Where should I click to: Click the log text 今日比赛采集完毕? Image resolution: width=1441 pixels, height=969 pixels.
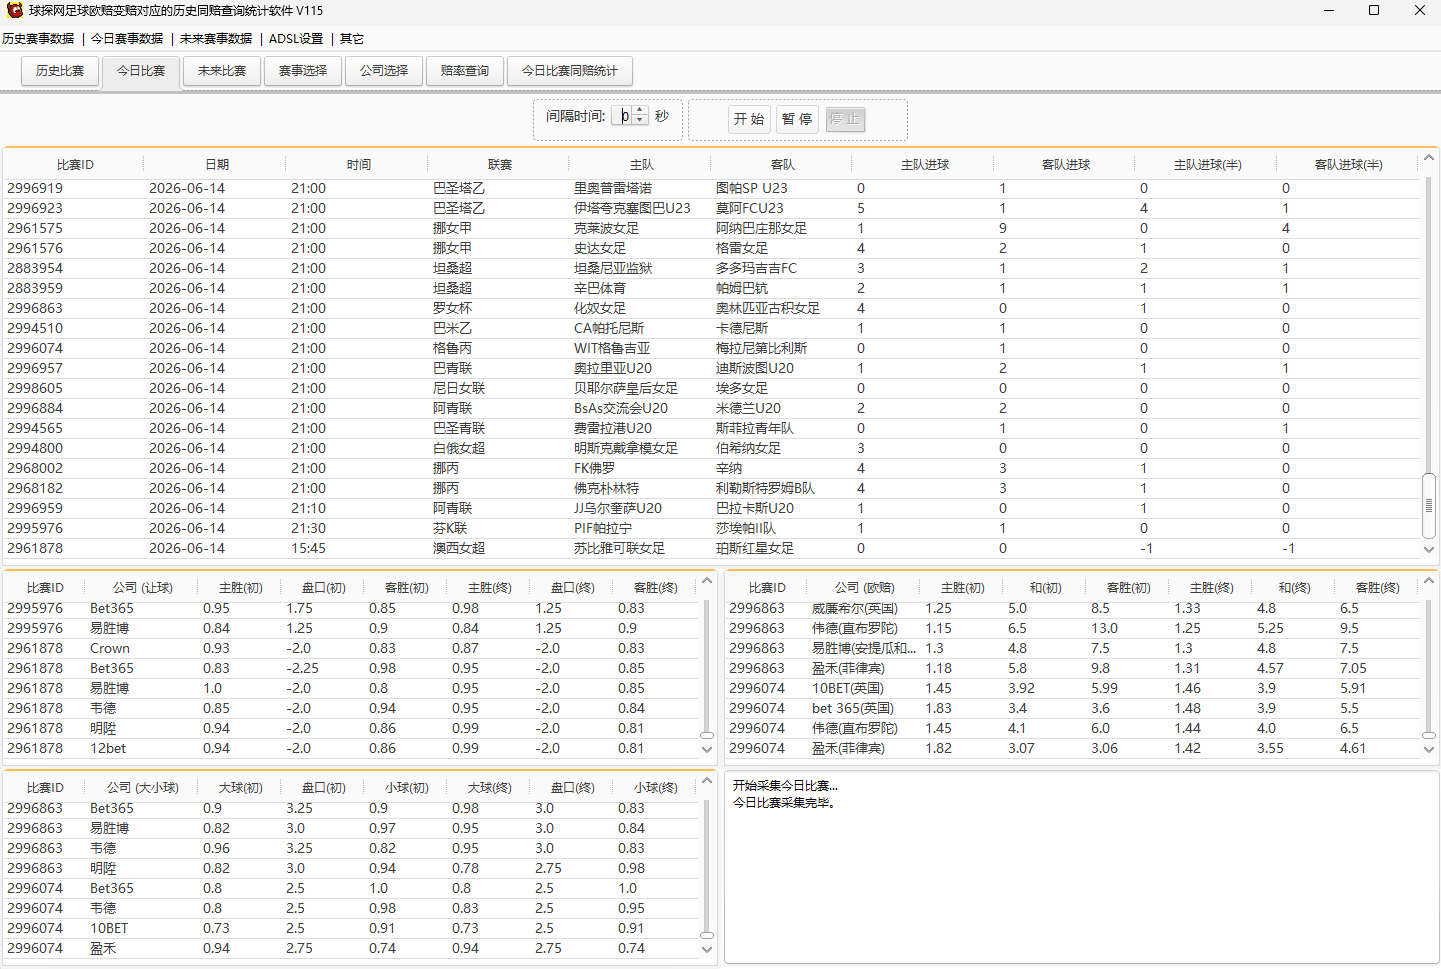point(783,803)
